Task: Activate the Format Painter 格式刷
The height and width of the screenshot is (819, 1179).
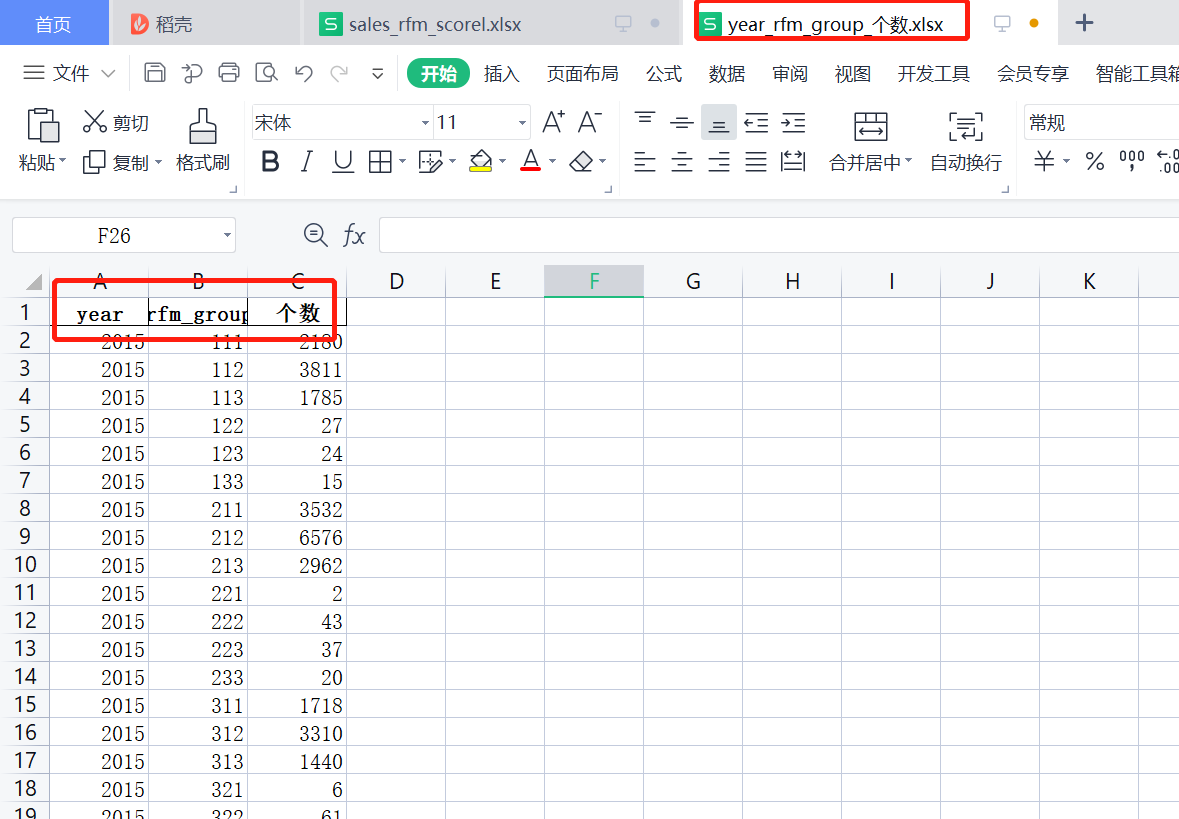Action: (x=202, y=141)
